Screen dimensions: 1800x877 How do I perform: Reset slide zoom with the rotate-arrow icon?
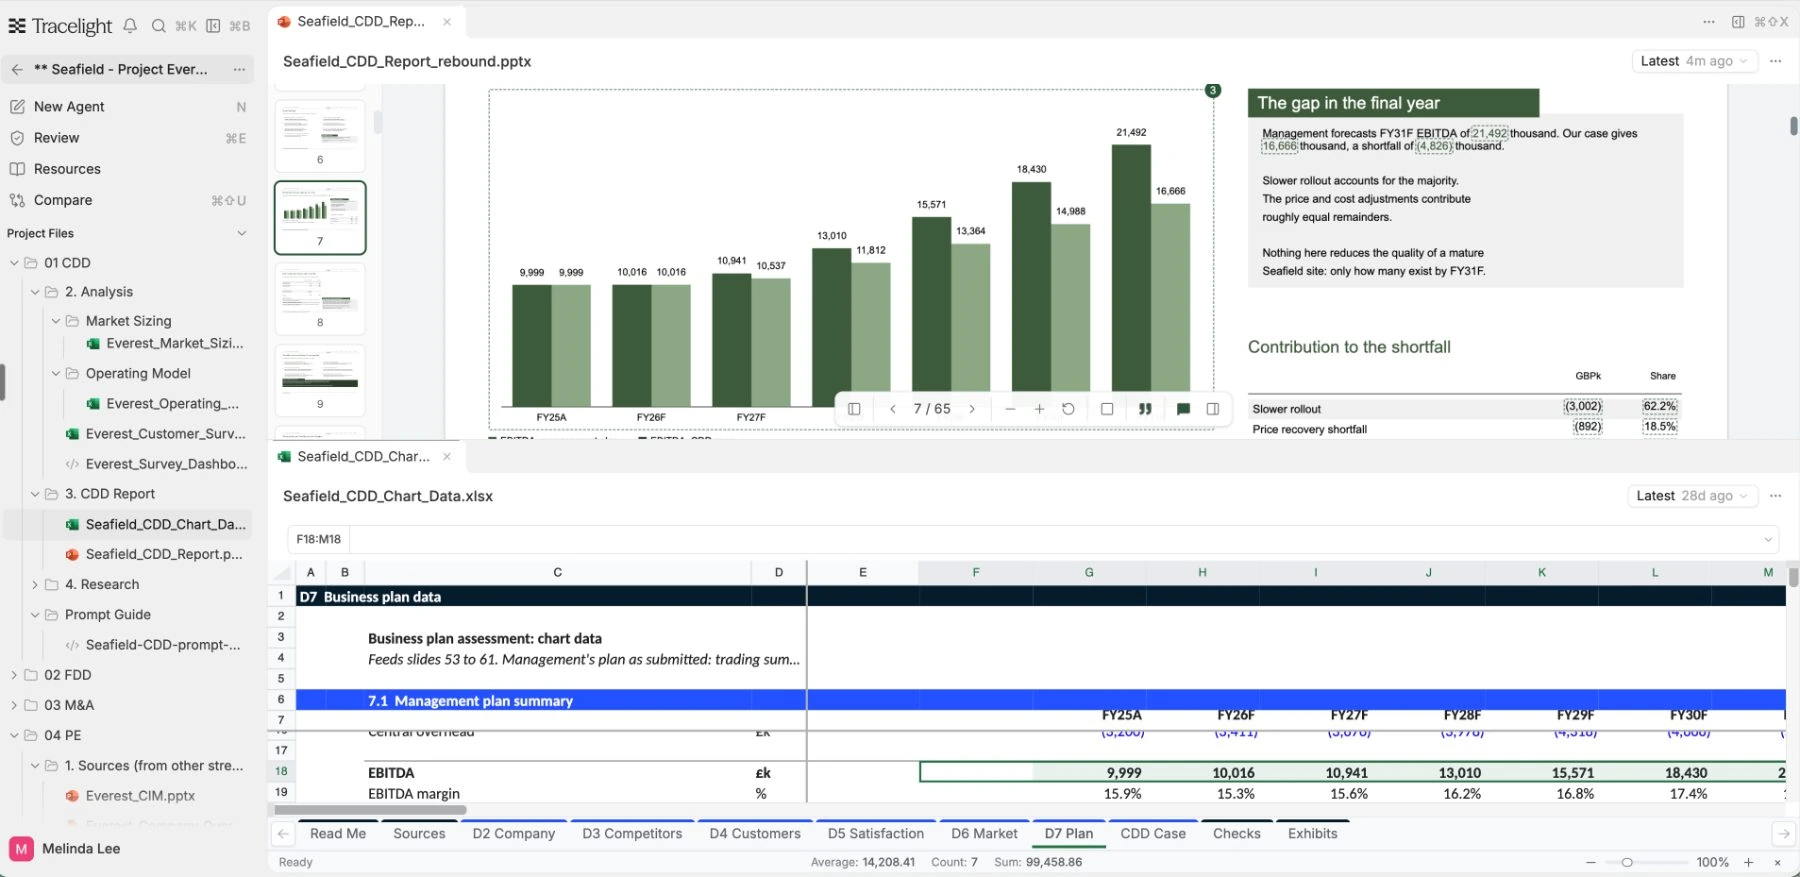coord(1068,409)
